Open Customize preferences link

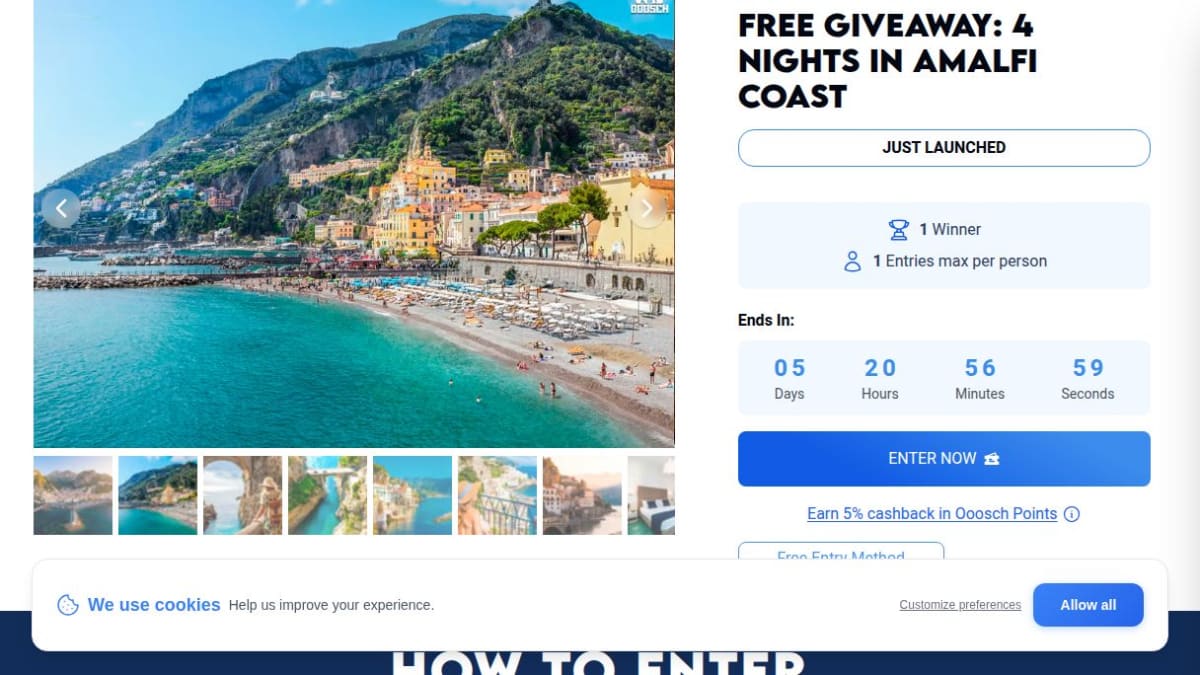click(x=960, y=605)
